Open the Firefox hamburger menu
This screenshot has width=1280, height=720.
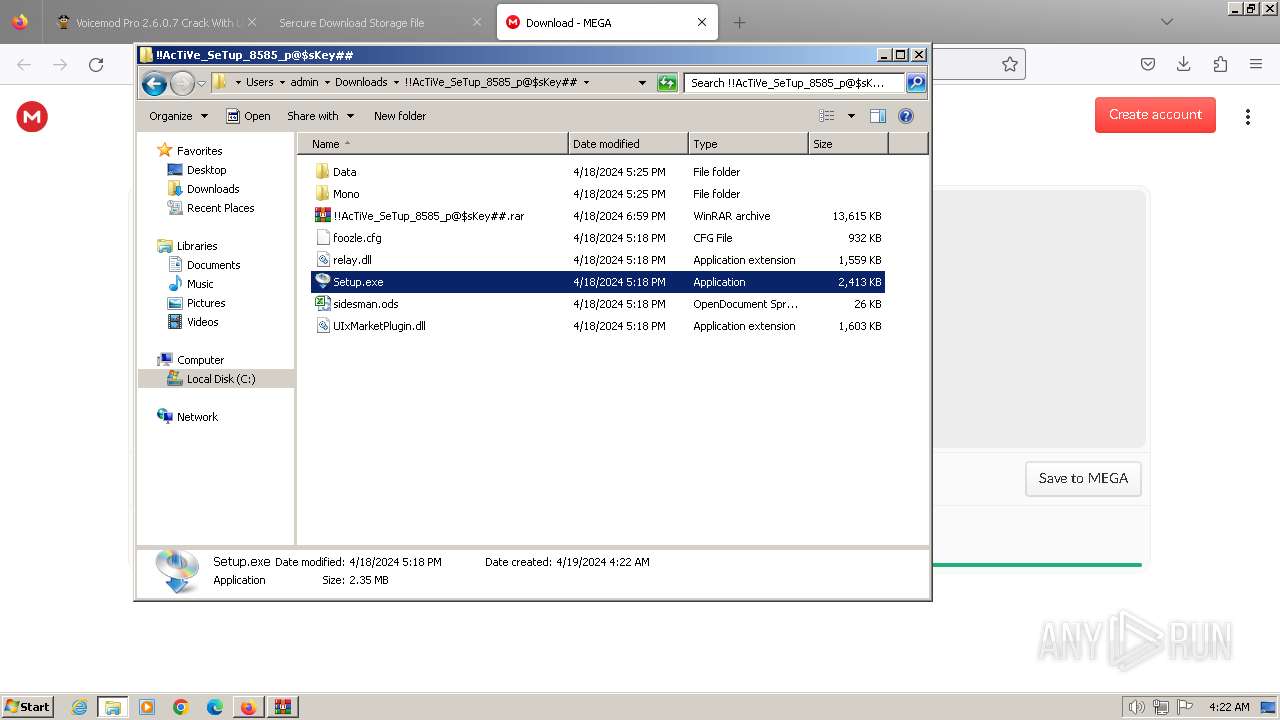(1256, 64)
